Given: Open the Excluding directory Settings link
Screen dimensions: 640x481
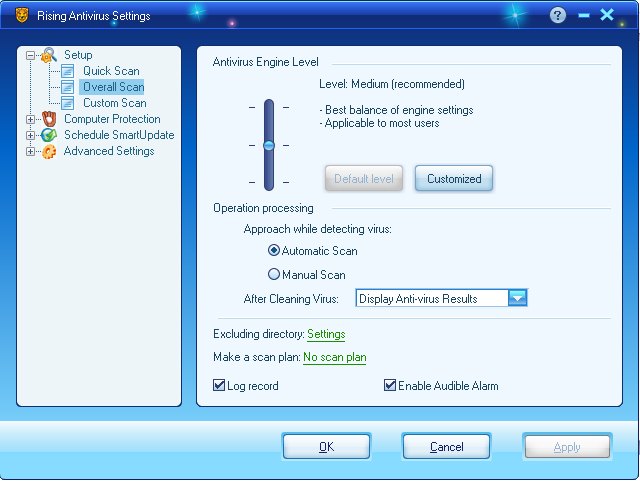Looking at the screenshot, I should point(326,334).
